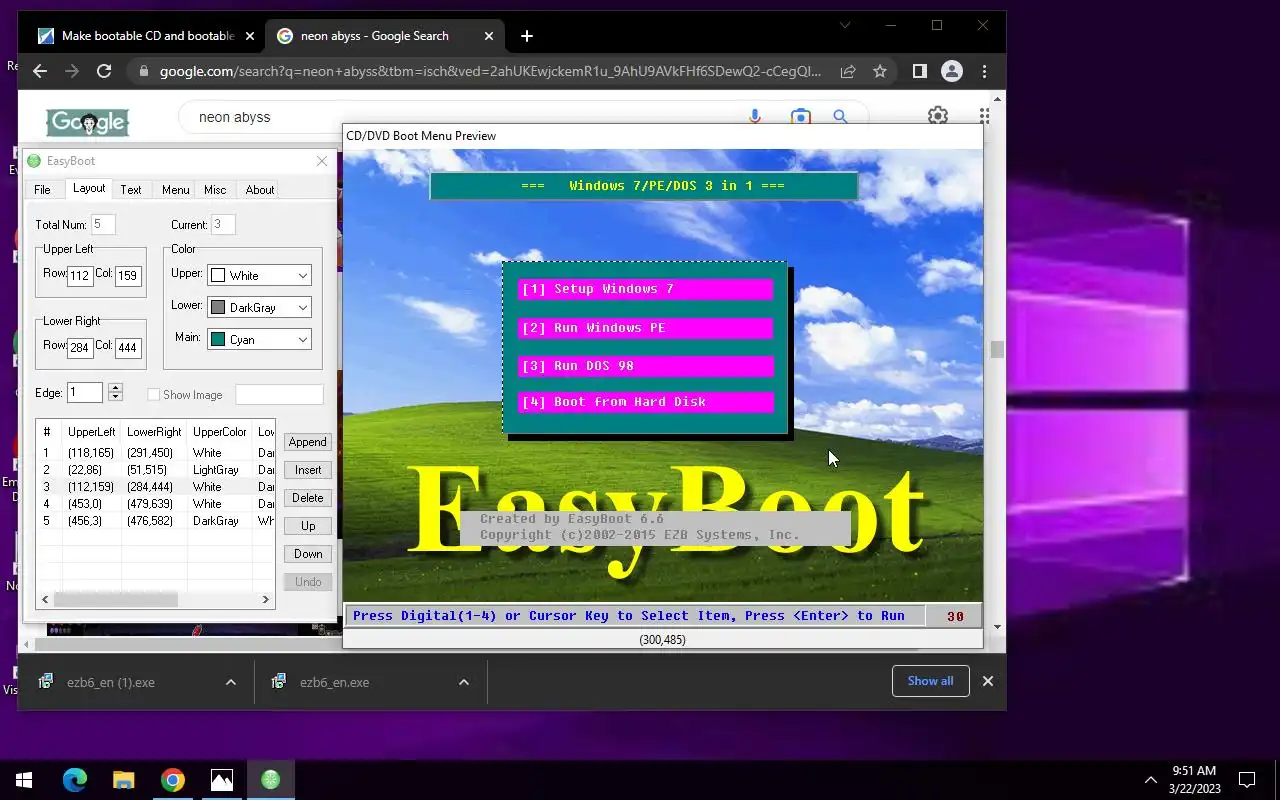
Task: Click the list's horizontal scrollbar right arrow
Action: click(266, 599)
